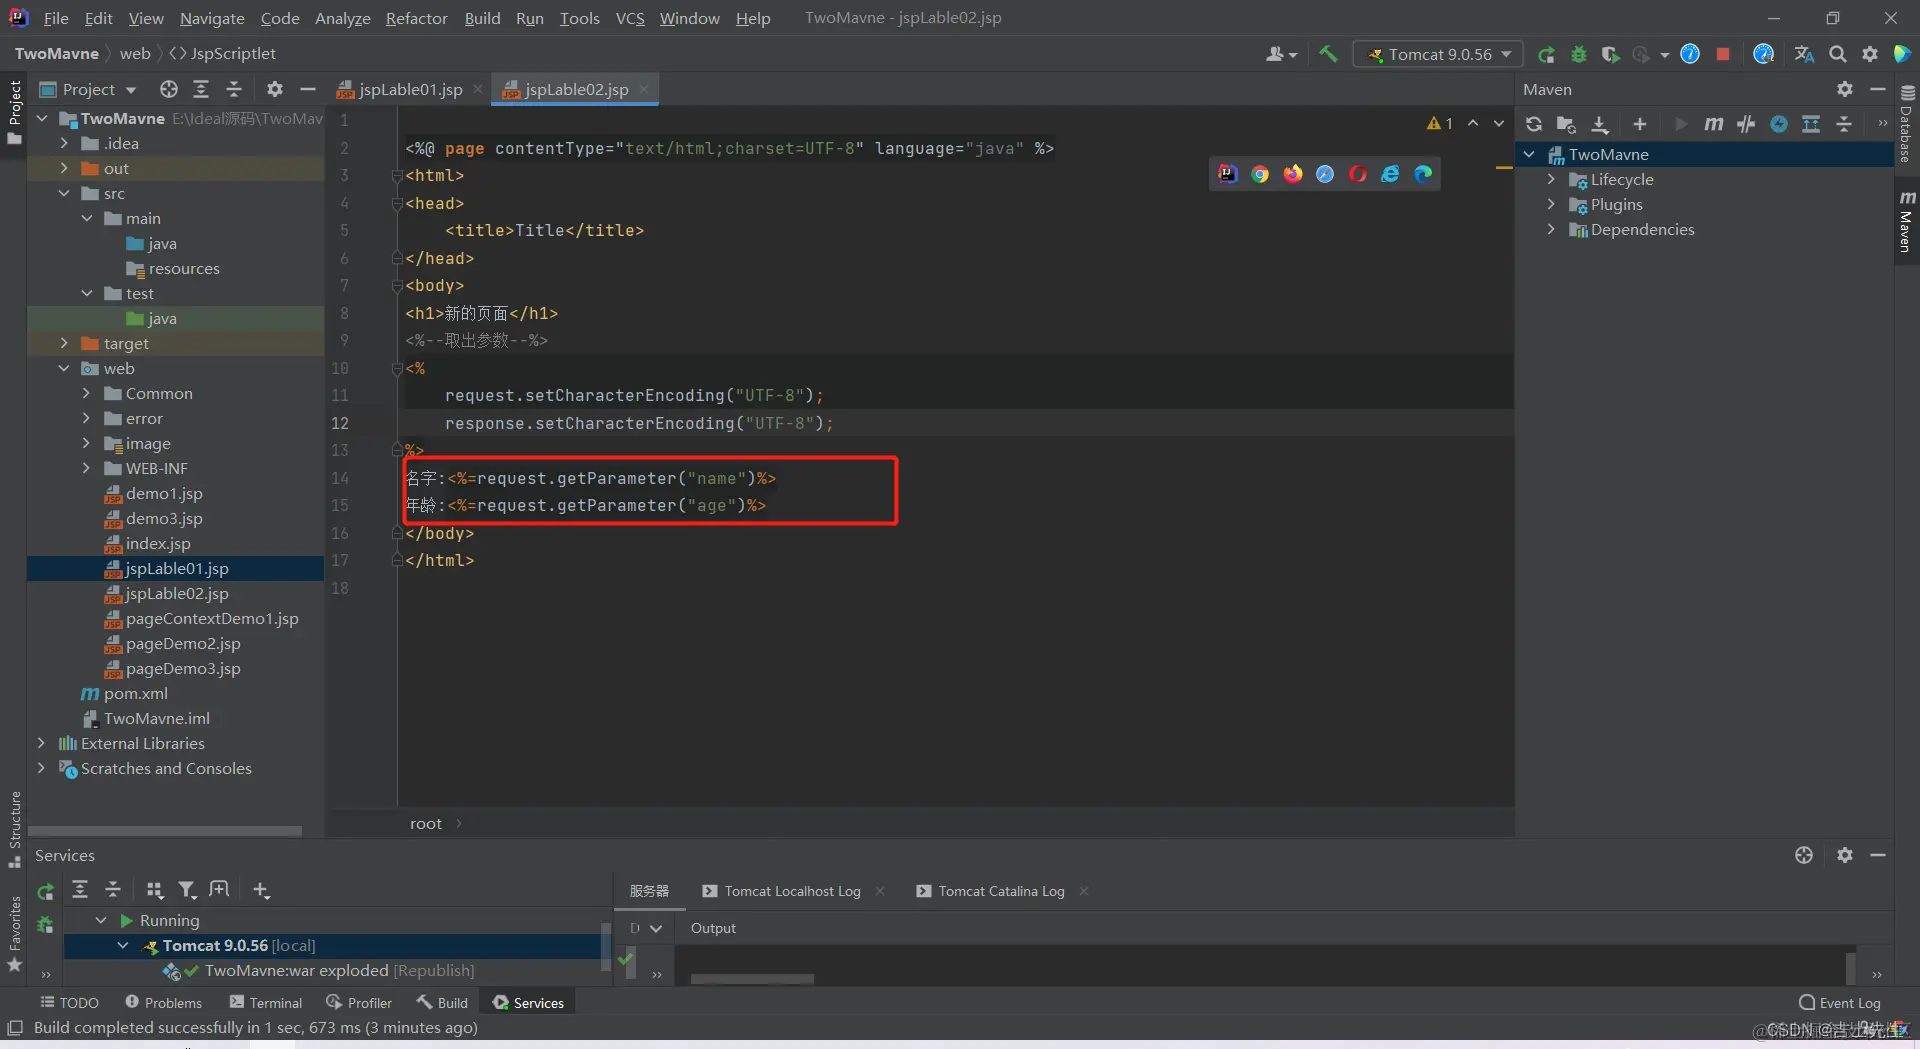This screenshot has width=1920, height=1049.
Task: Go to next highlighted error arrow
Action: (x=1498, y=123)
